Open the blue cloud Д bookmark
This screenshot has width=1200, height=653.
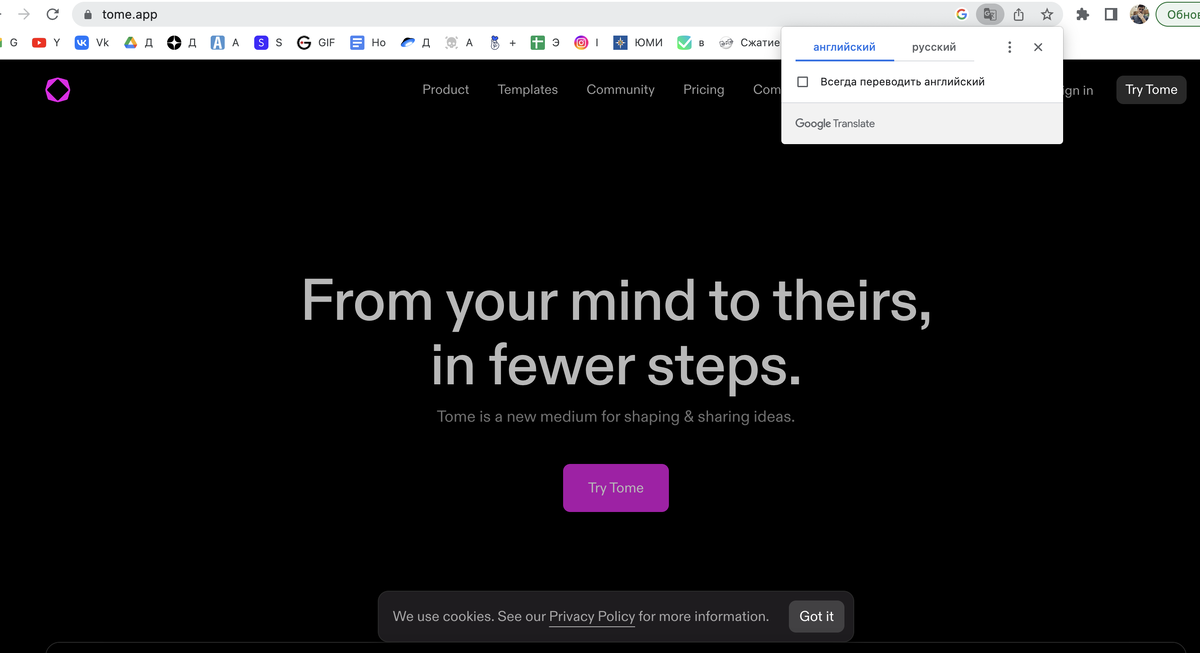click(x=415, y=43)
